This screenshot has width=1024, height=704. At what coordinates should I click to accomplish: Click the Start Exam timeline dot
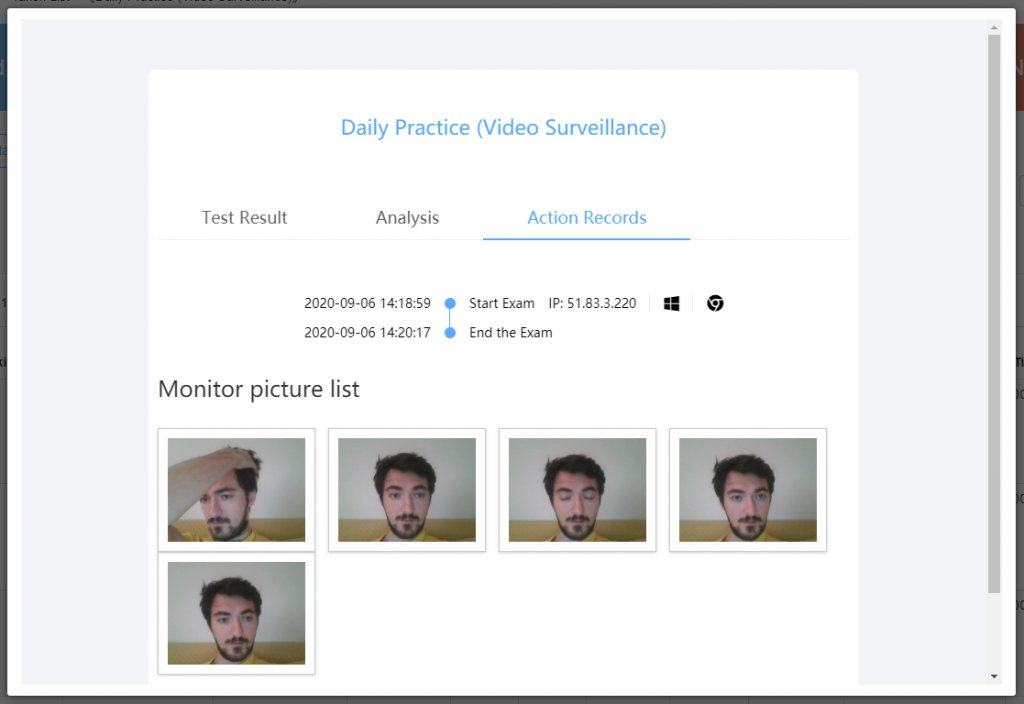pos(450,303)
